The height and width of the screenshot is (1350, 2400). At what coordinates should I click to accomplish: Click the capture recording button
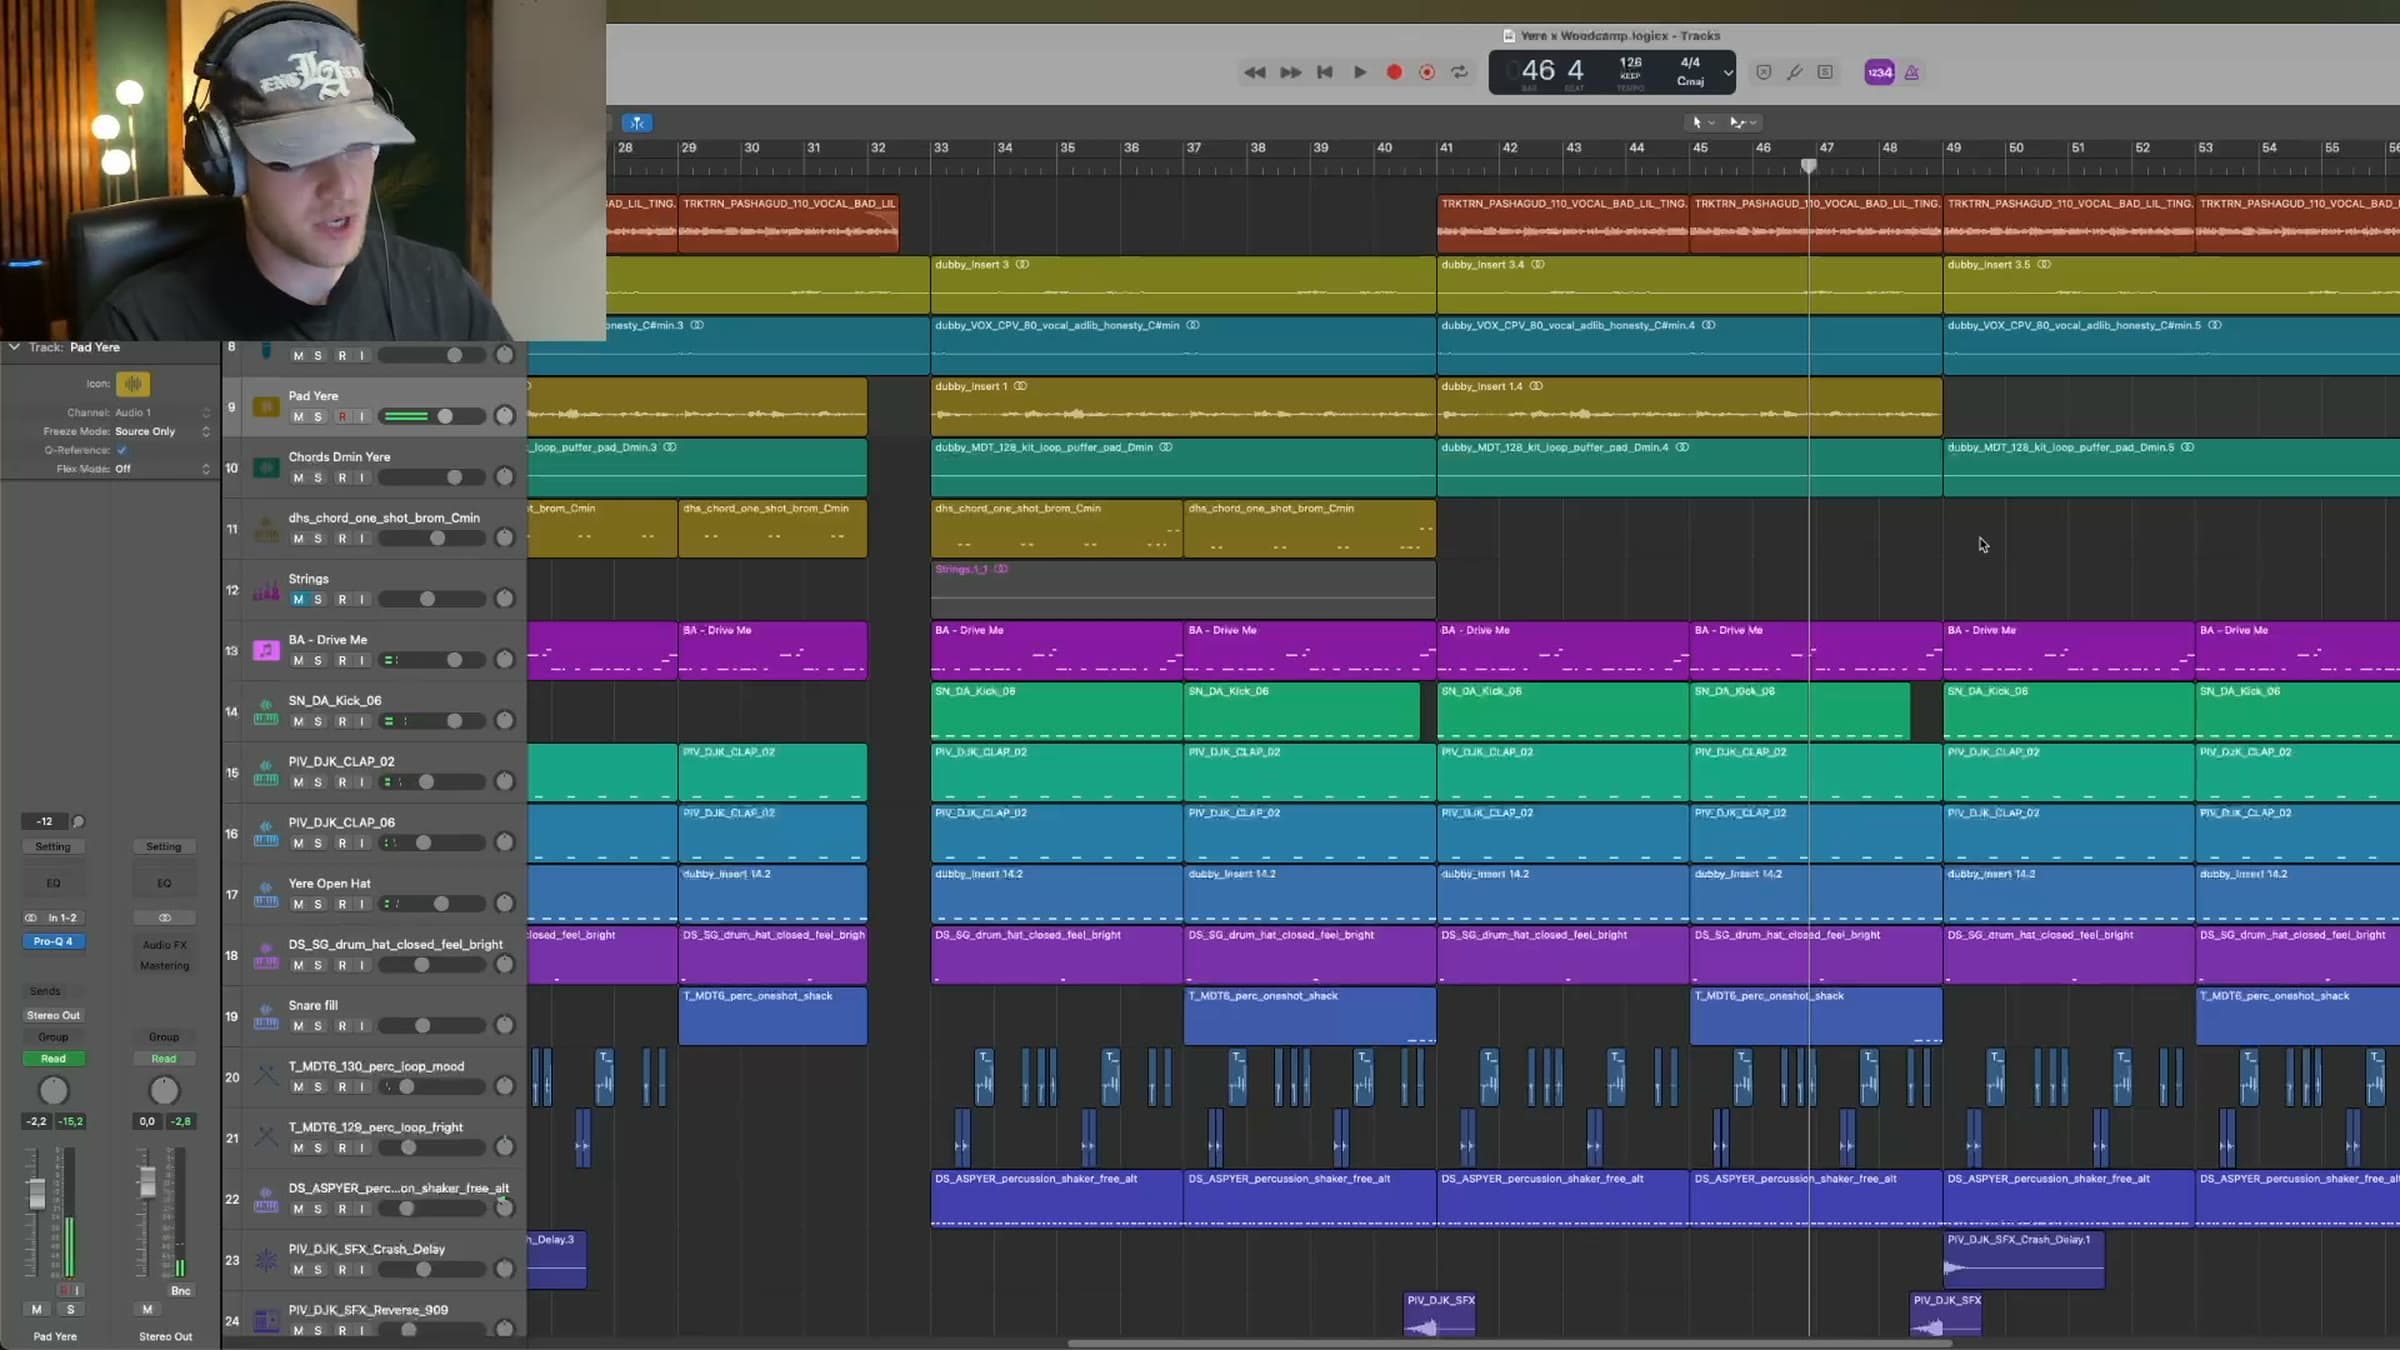pos(1427,72)
